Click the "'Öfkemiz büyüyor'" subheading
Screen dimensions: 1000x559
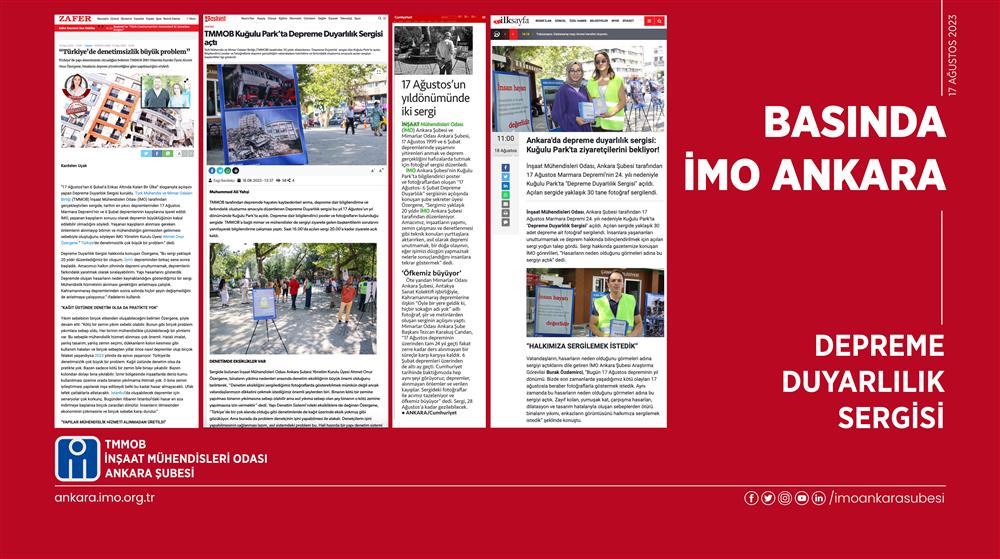click(x=431, y=273)
